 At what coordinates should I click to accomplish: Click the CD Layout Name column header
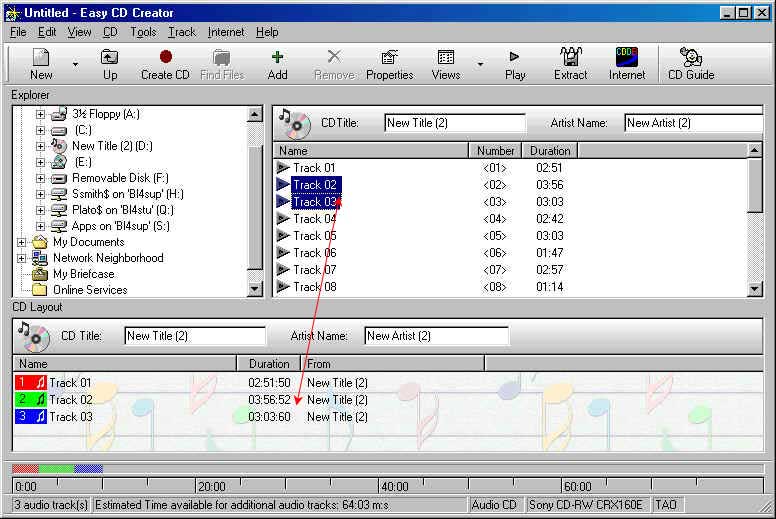tap(125, 364)
